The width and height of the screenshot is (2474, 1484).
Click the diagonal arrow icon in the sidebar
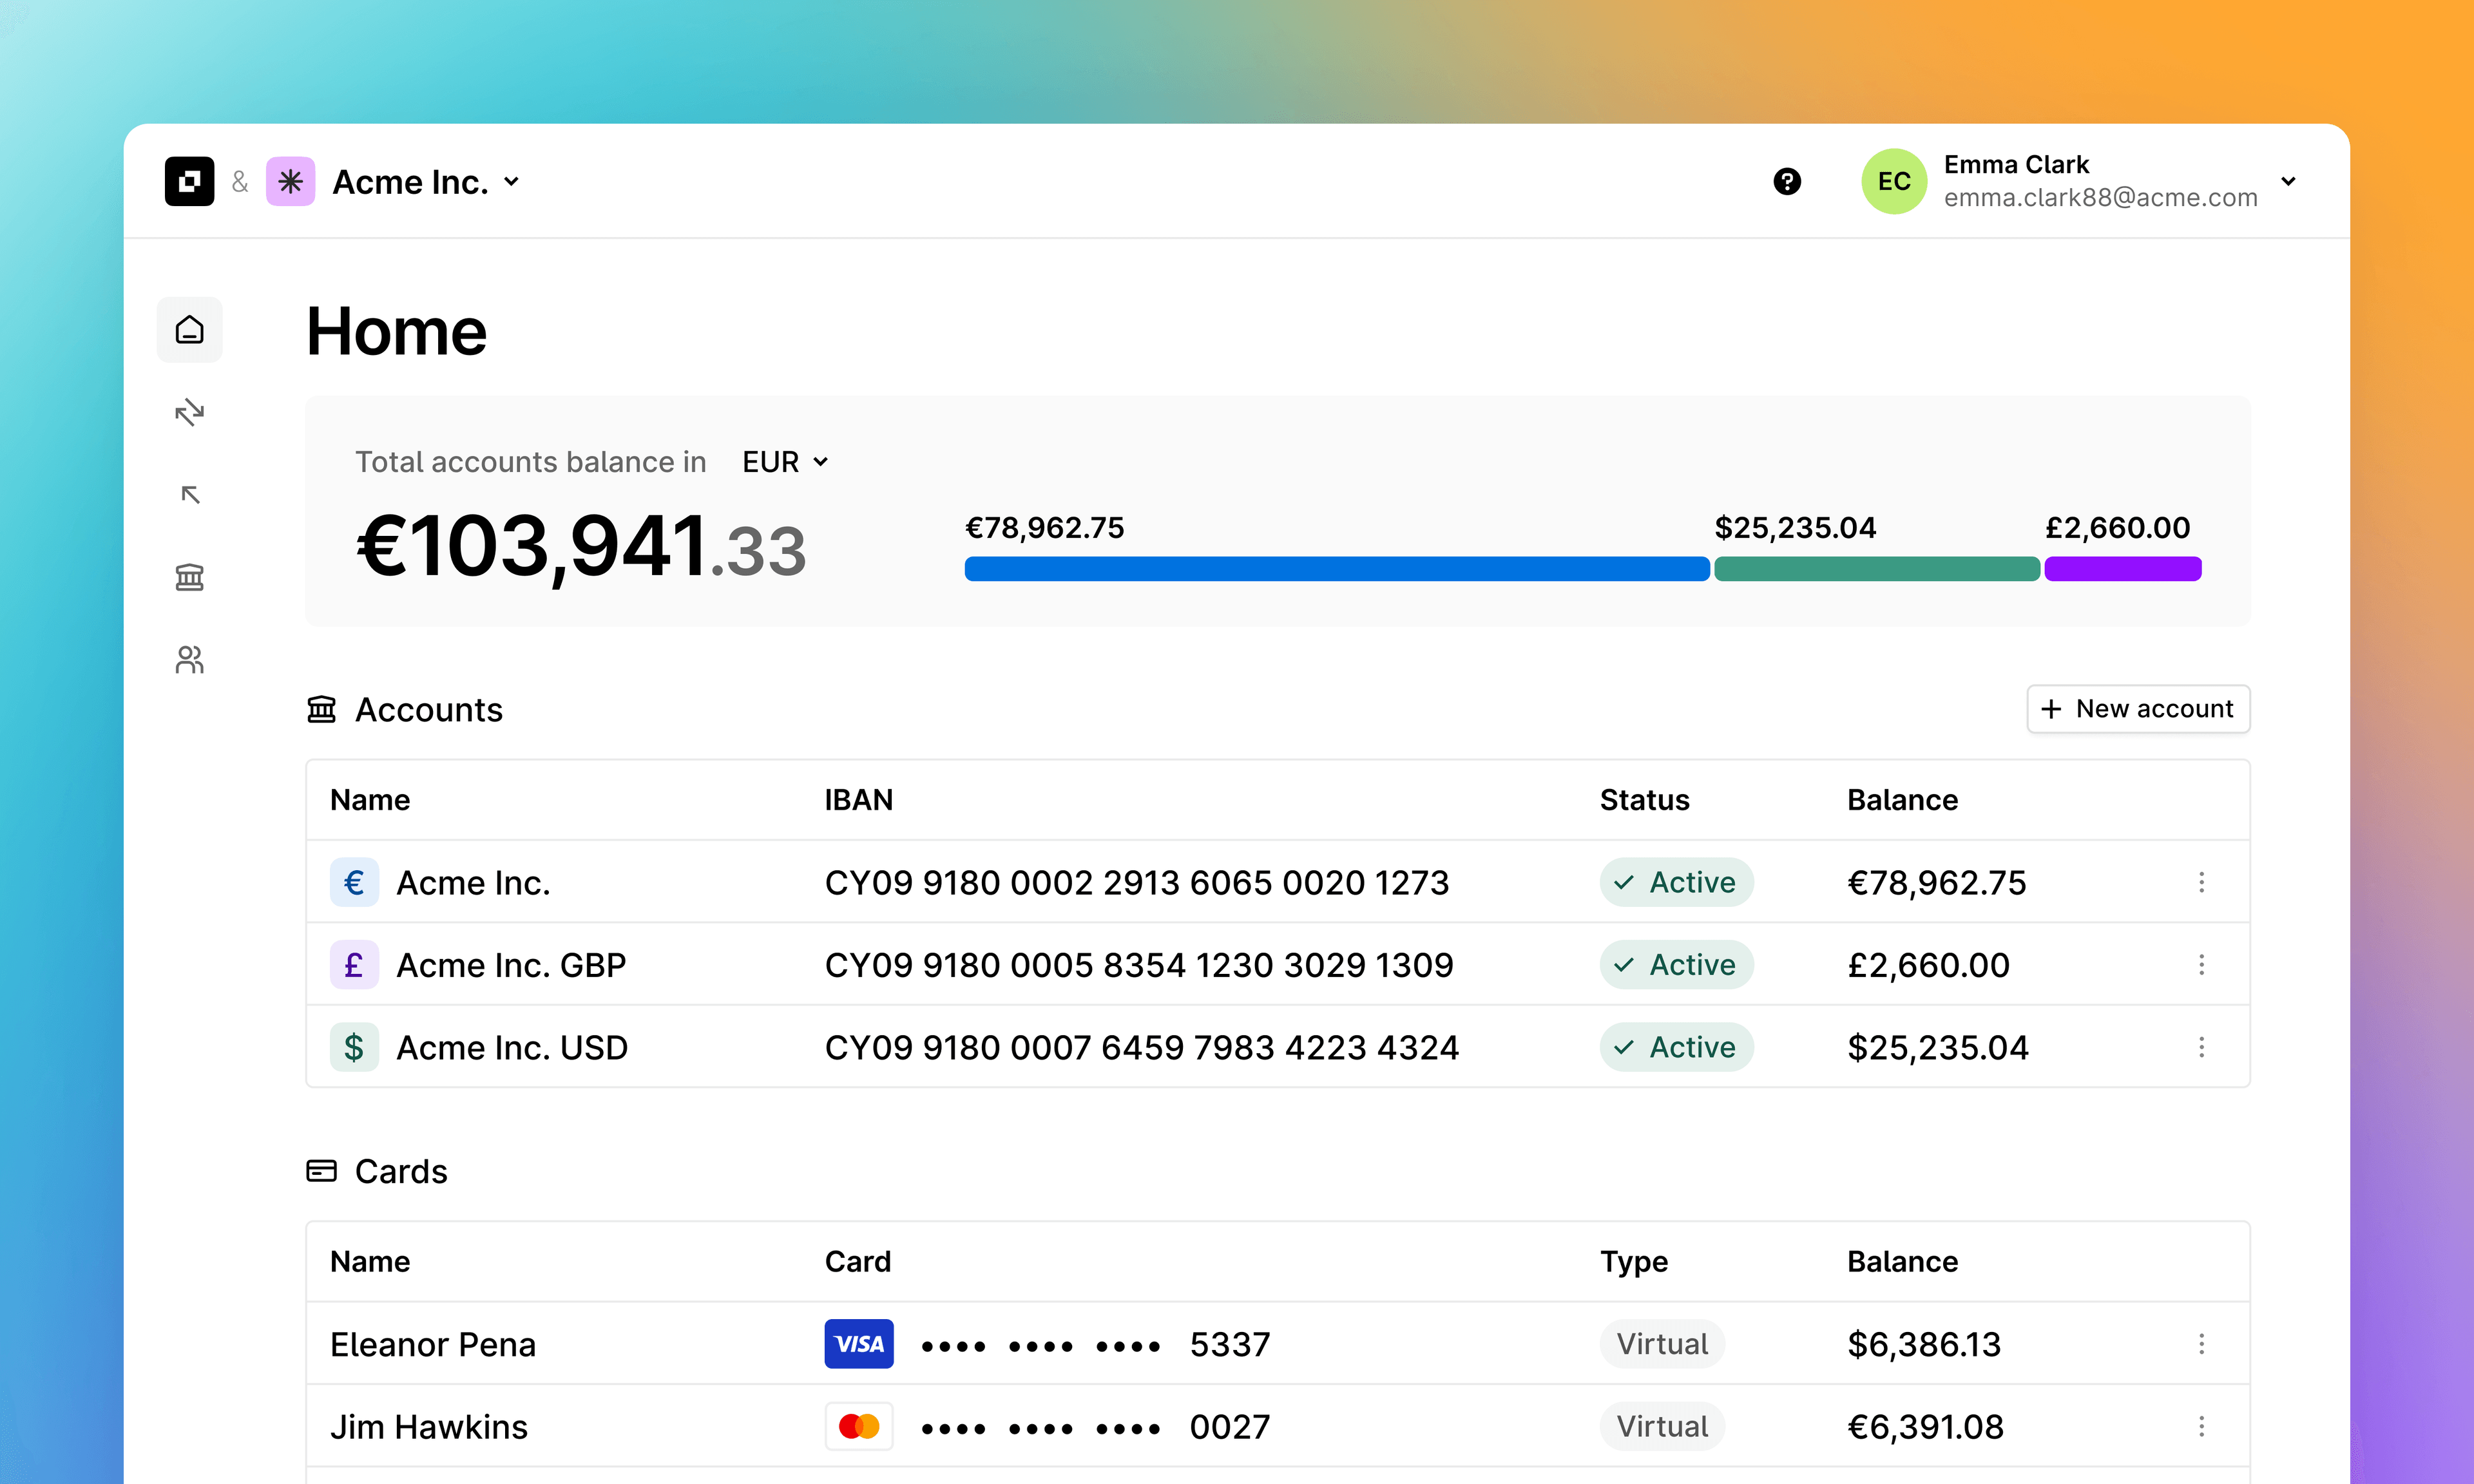[x=189, y=494]
